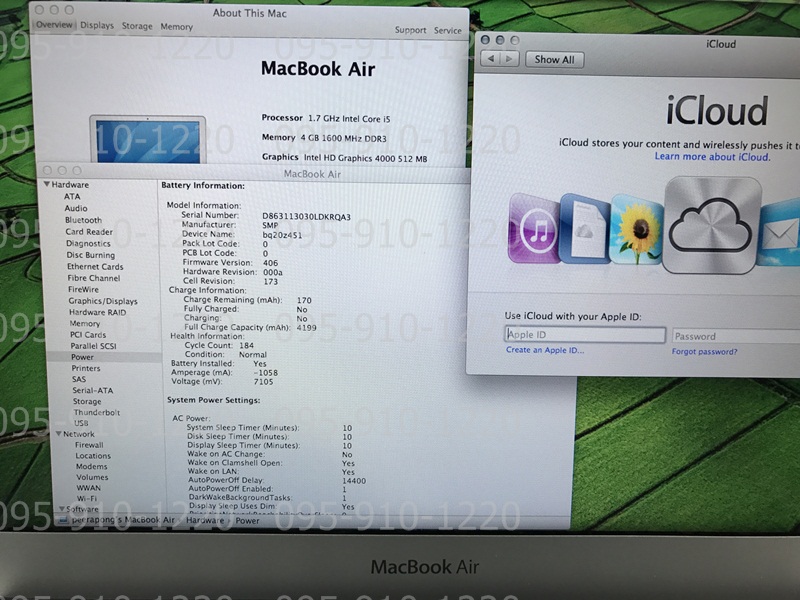Click Show All in iCloud window
Image resolution: width=800 pixels, height=600 pixels.
coord(554,60)
